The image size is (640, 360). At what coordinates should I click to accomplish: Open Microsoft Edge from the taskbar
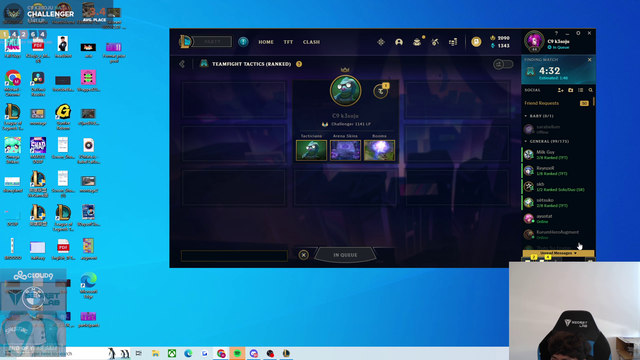pyautogui.click(x=188, y=353)
